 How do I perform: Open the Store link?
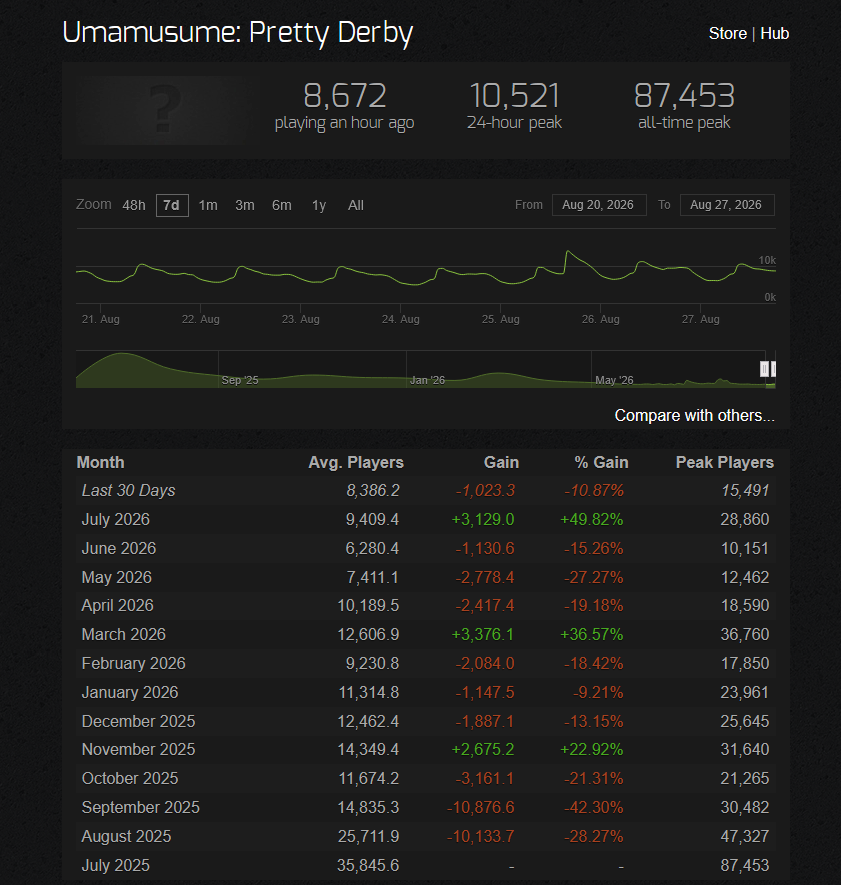[x=728, y=33]
